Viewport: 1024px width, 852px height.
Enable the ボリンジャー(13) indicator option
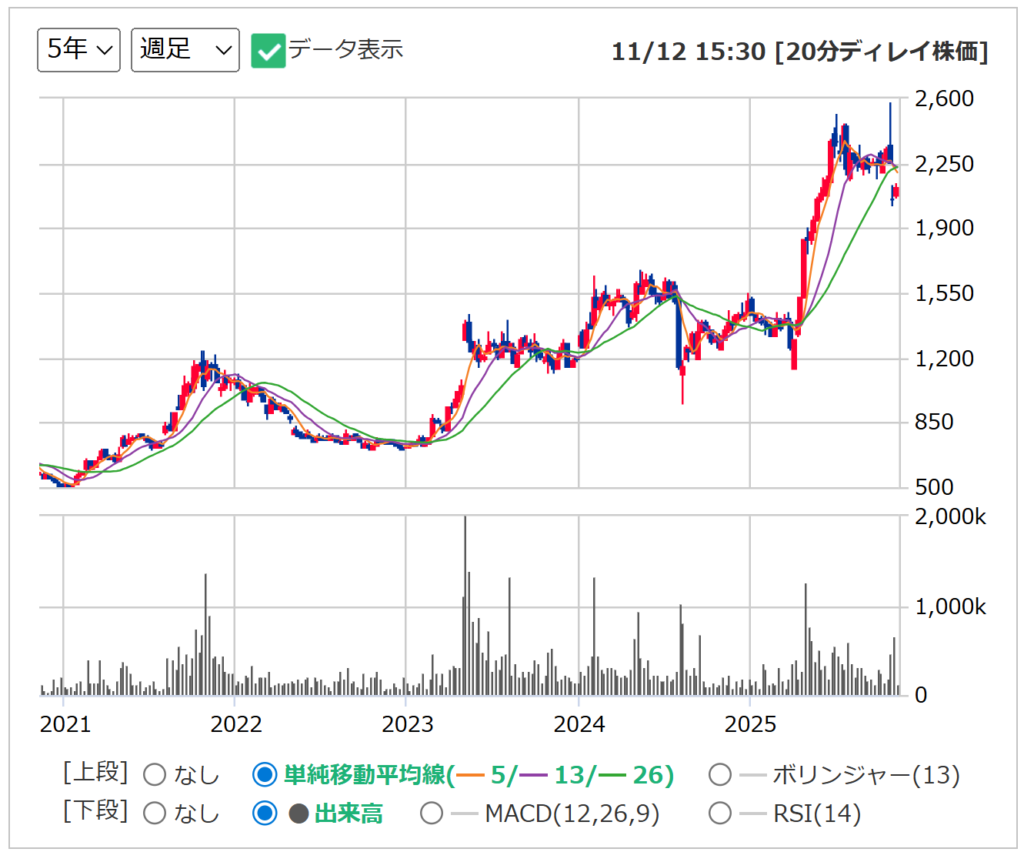pos(719,774)
